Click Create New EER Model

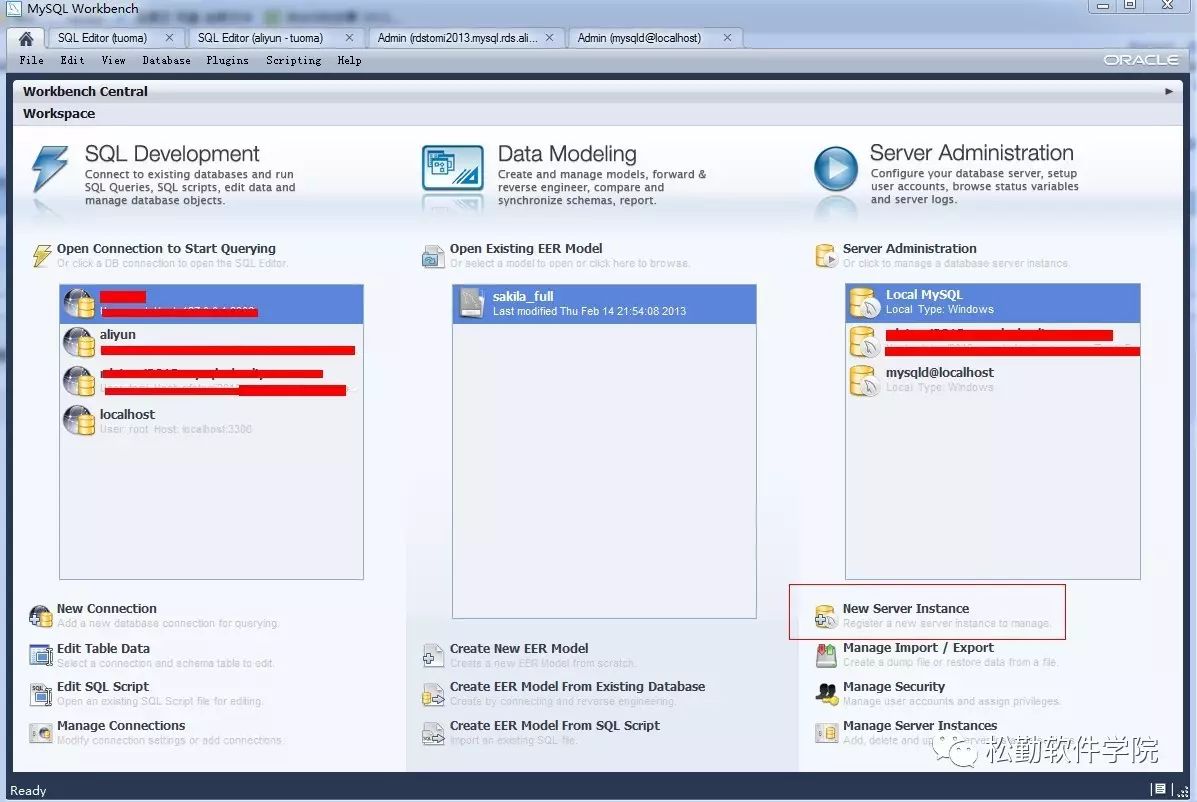519,649
